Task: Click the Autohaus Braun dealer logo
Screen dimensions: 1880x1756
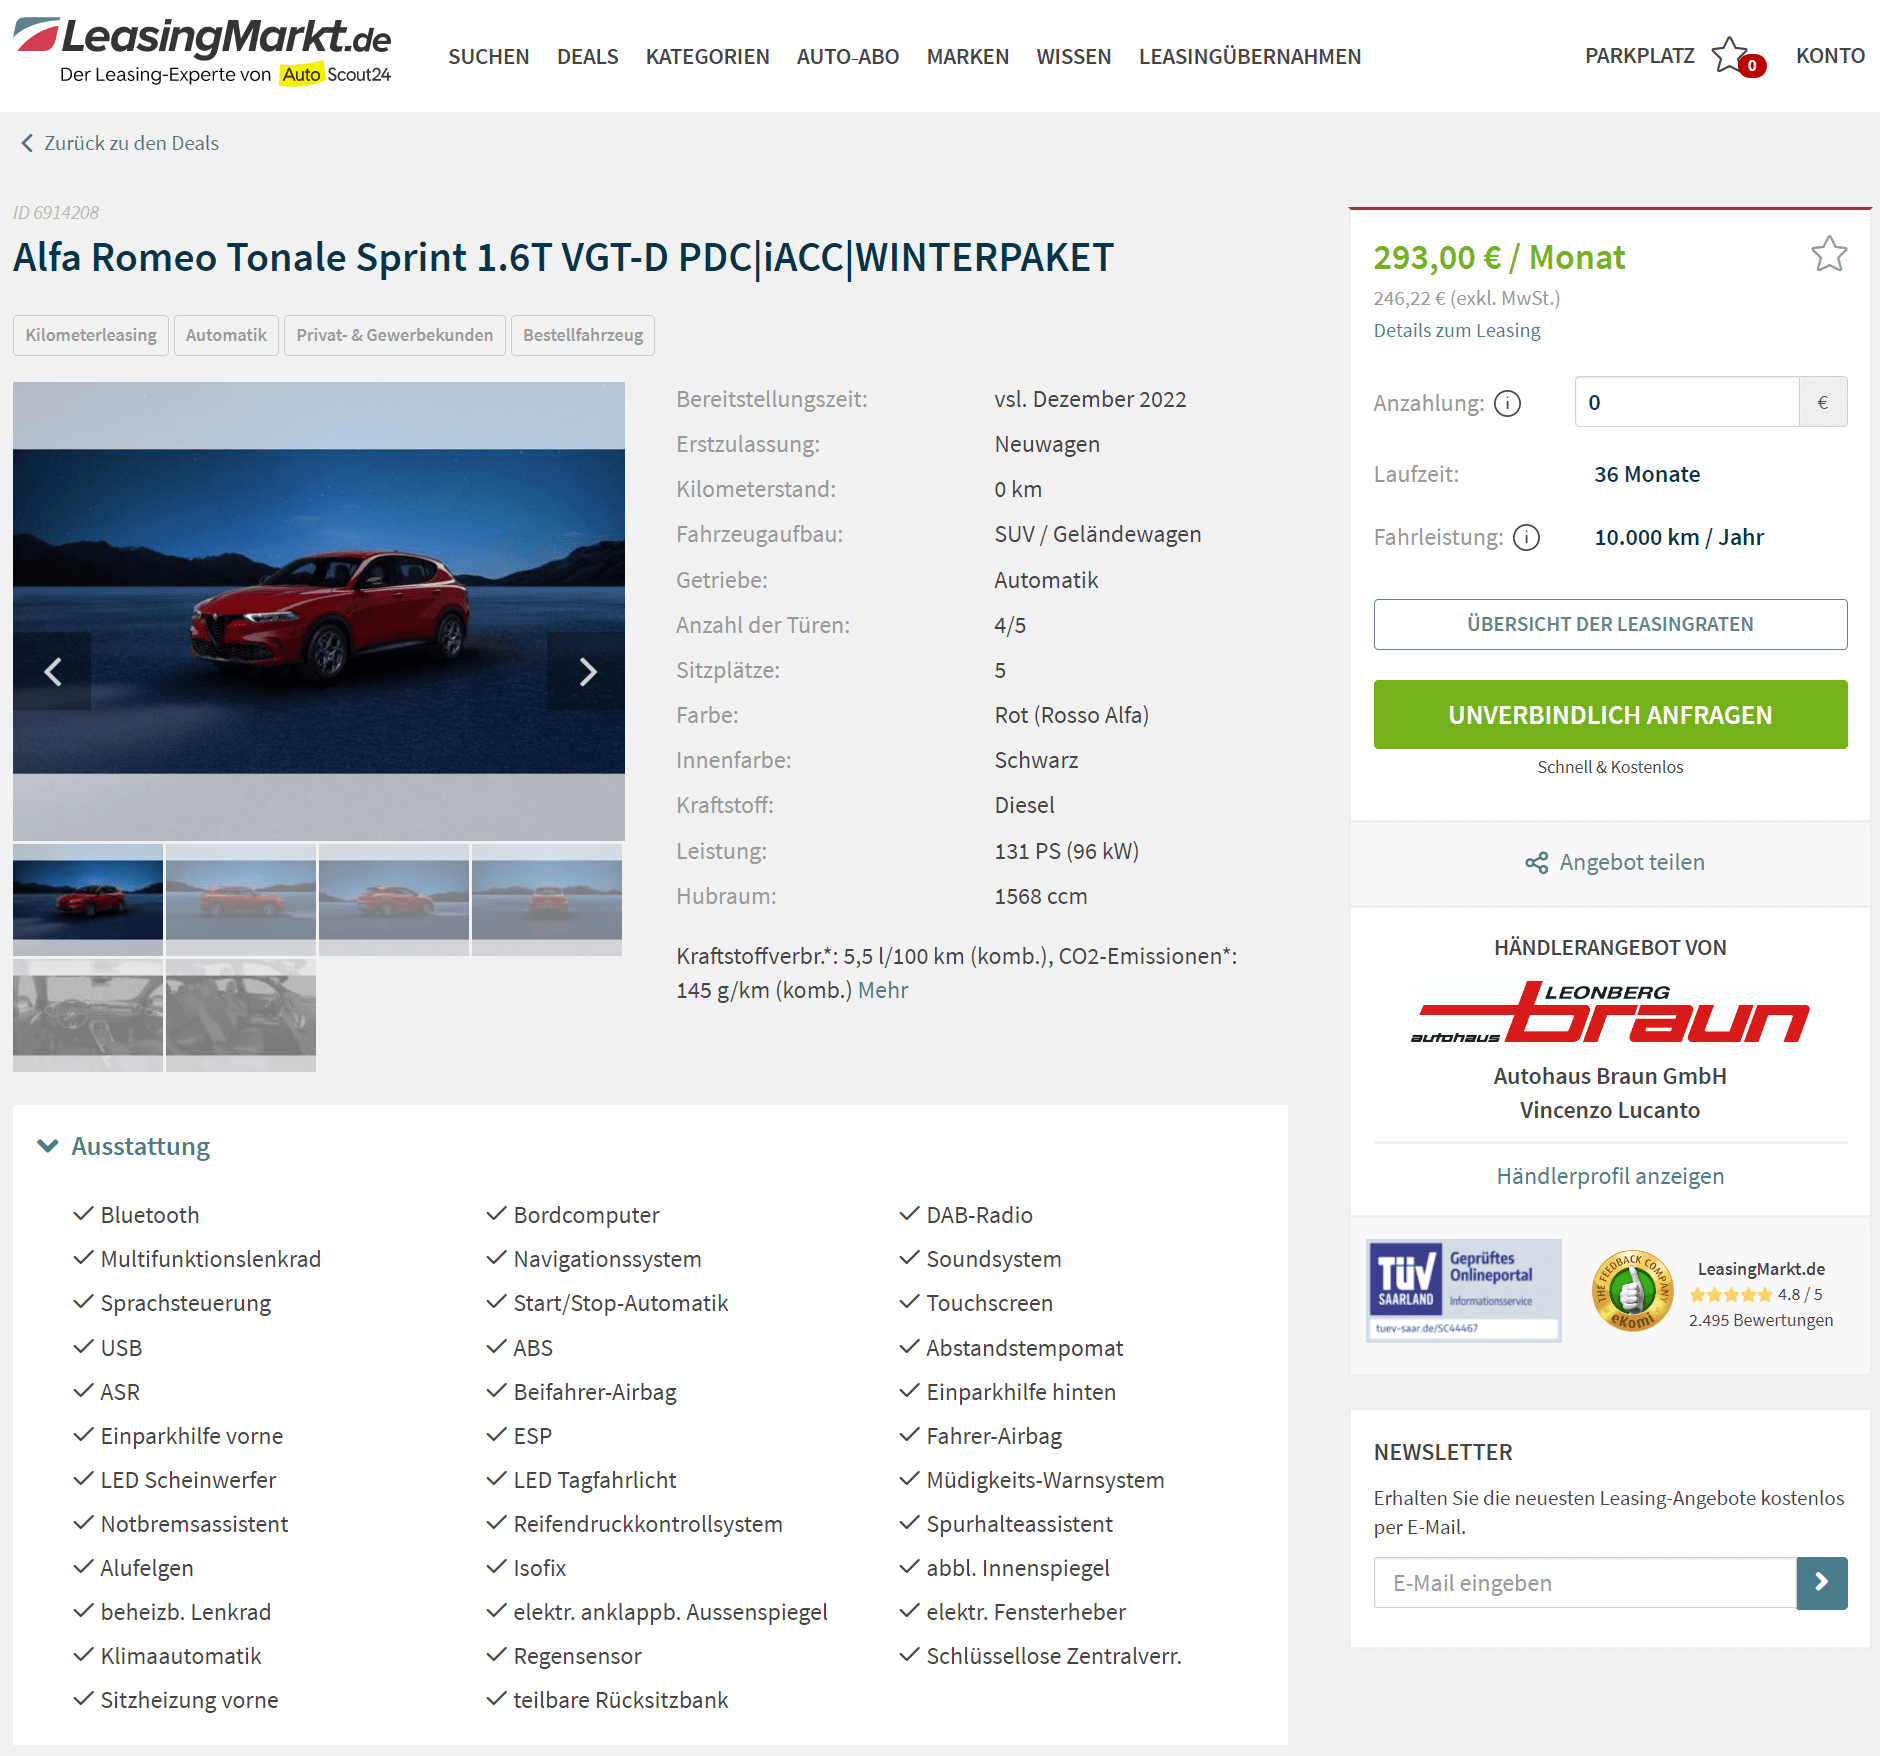Action: coord(1610,1012)
